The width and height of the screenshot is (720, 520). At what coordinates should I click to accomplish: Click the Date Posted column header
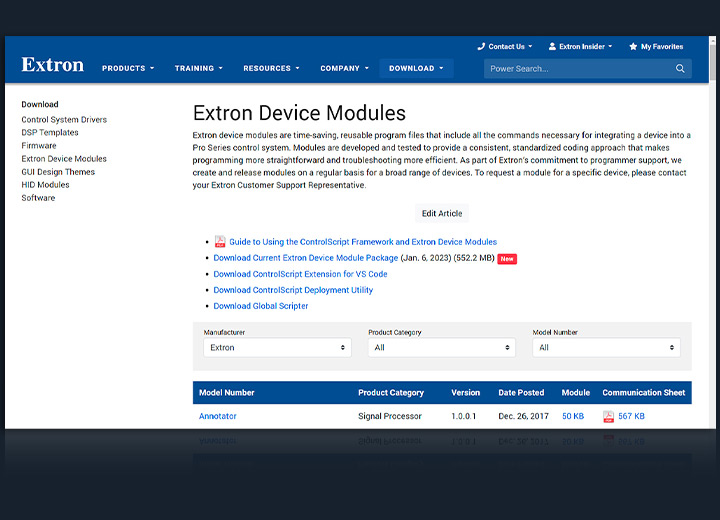[521, 393]
